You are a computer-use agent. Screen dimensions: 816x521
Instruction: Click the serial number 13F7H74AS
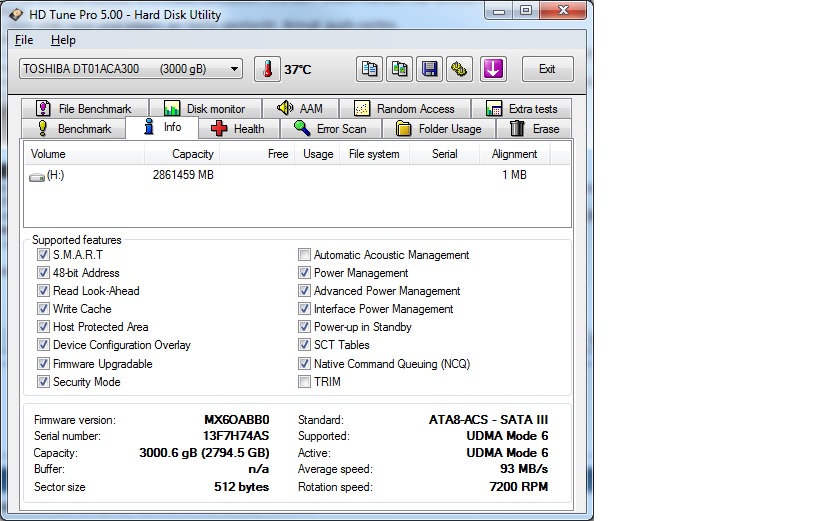pyautogui.click(x=236, y=436)
